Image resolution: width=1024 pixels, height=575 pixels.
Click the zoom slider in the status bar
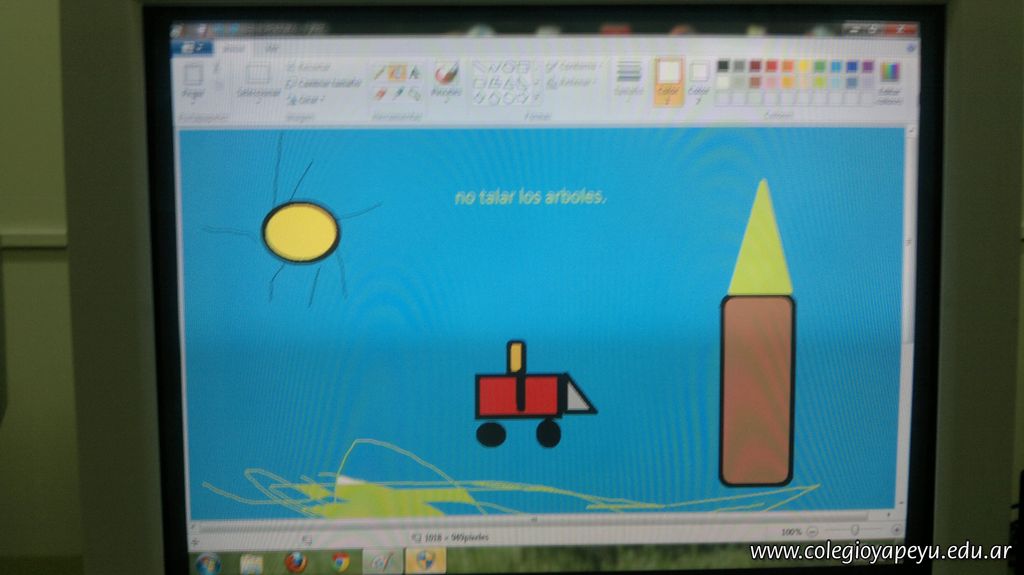coord(853,531)
